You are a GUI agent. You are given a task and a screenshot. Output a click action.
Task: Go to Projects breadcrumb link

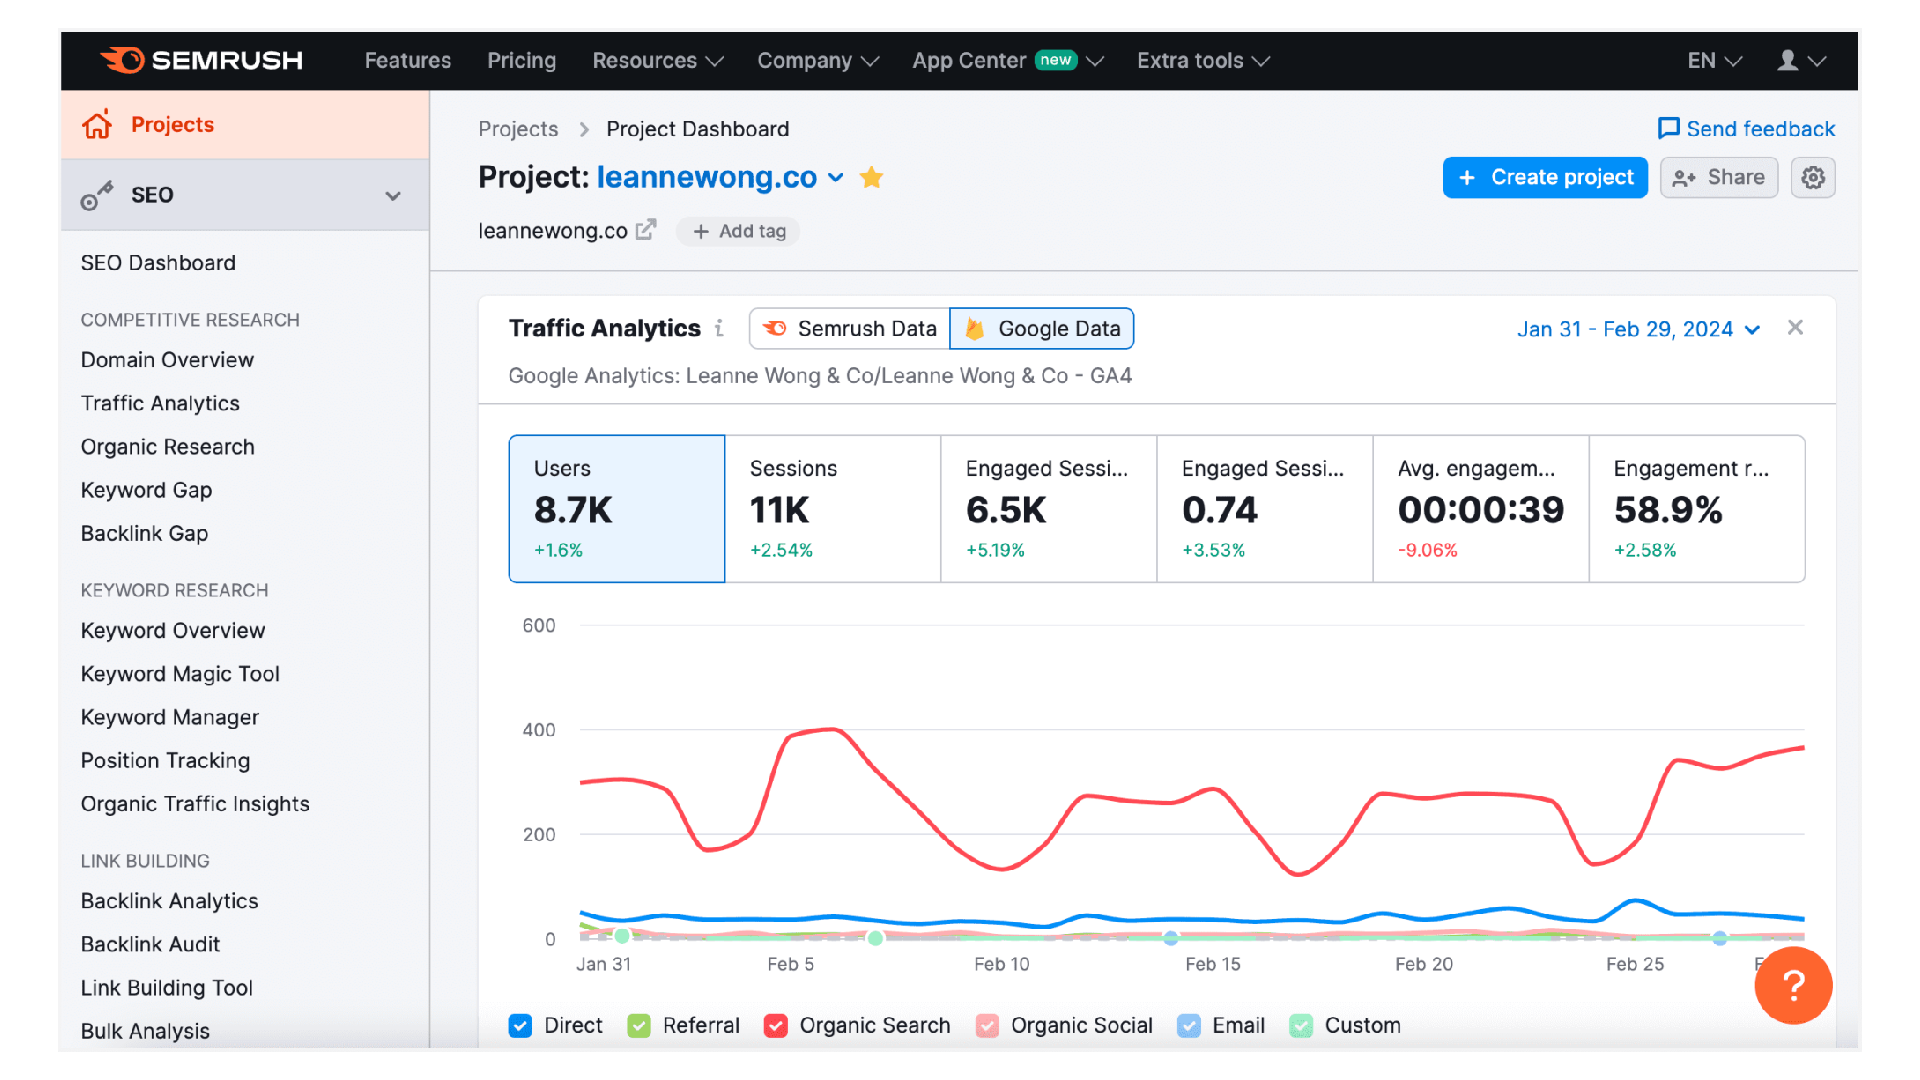click(x=518, y=128)
